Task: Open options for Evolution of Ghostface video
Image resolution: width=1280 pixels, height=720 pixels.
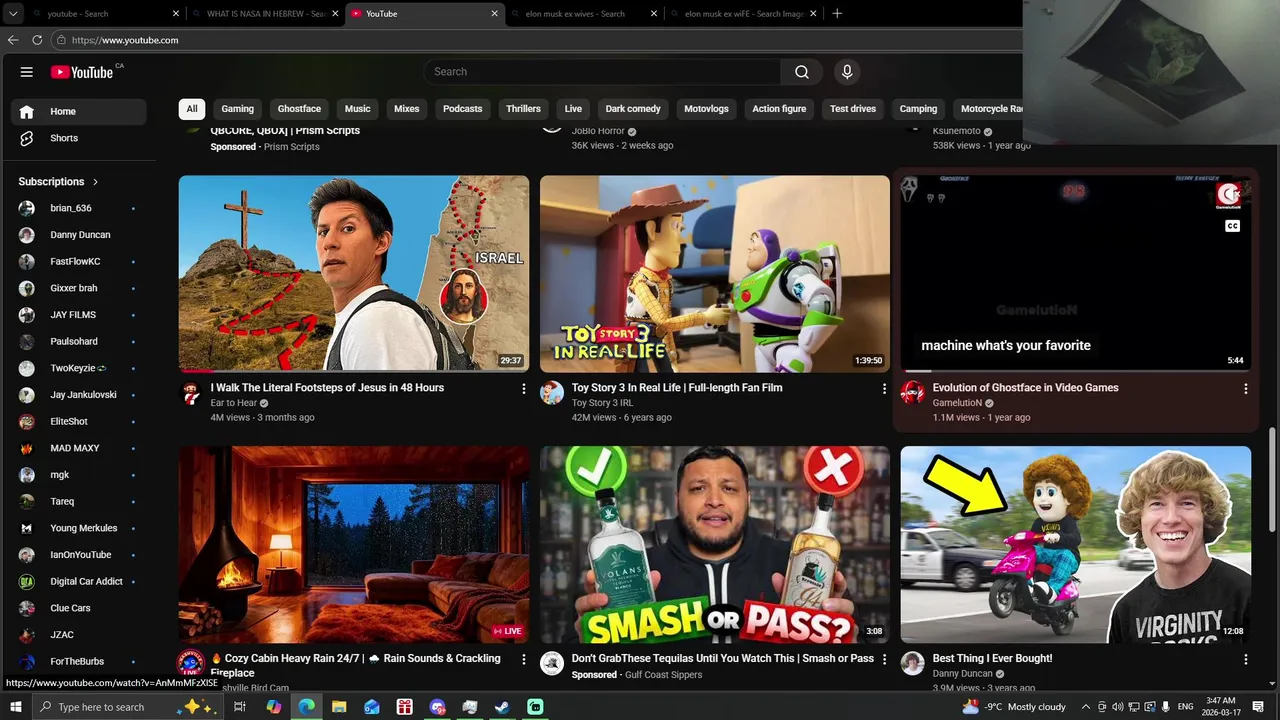Action: tap(1245, 388)
